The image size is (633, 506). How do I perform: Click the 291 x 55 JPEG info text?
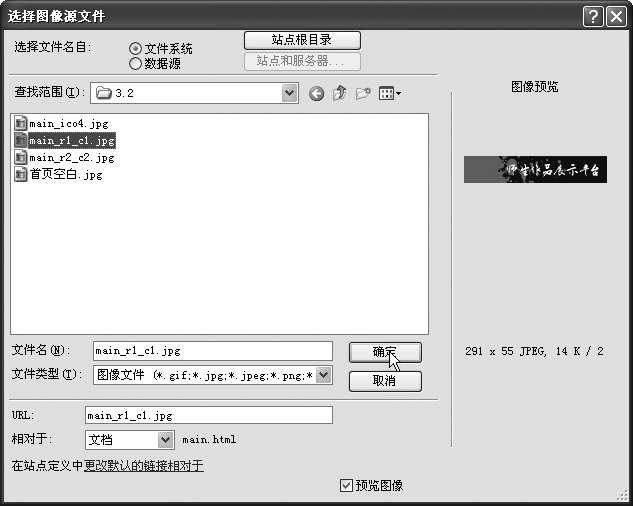click(534, 351)
